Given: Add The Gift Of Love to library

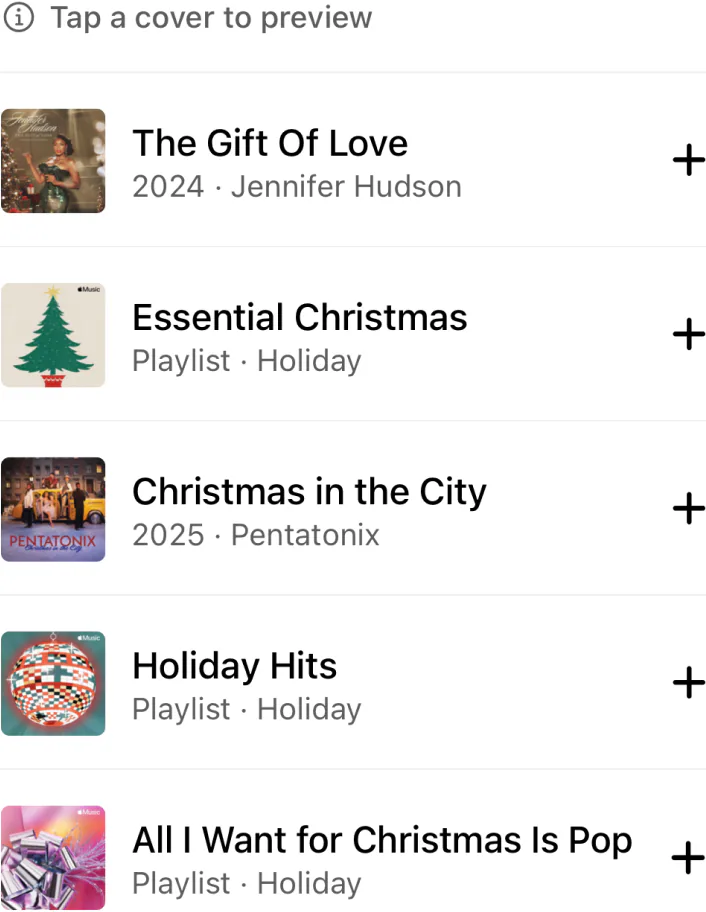Looking at the screenshot, I should pyautogui.click(x=688, y=161).
